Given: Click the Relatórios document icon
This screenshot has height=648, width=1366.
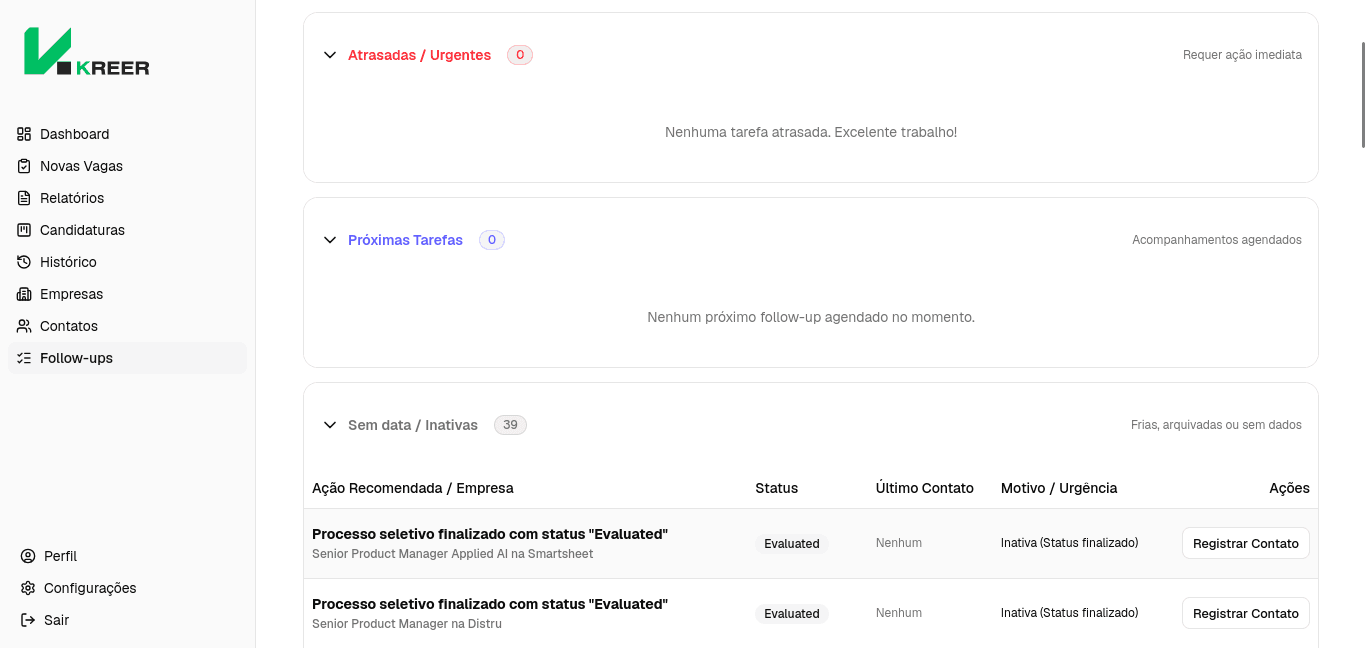Looking at the screenshot, I should click(24, 198).
